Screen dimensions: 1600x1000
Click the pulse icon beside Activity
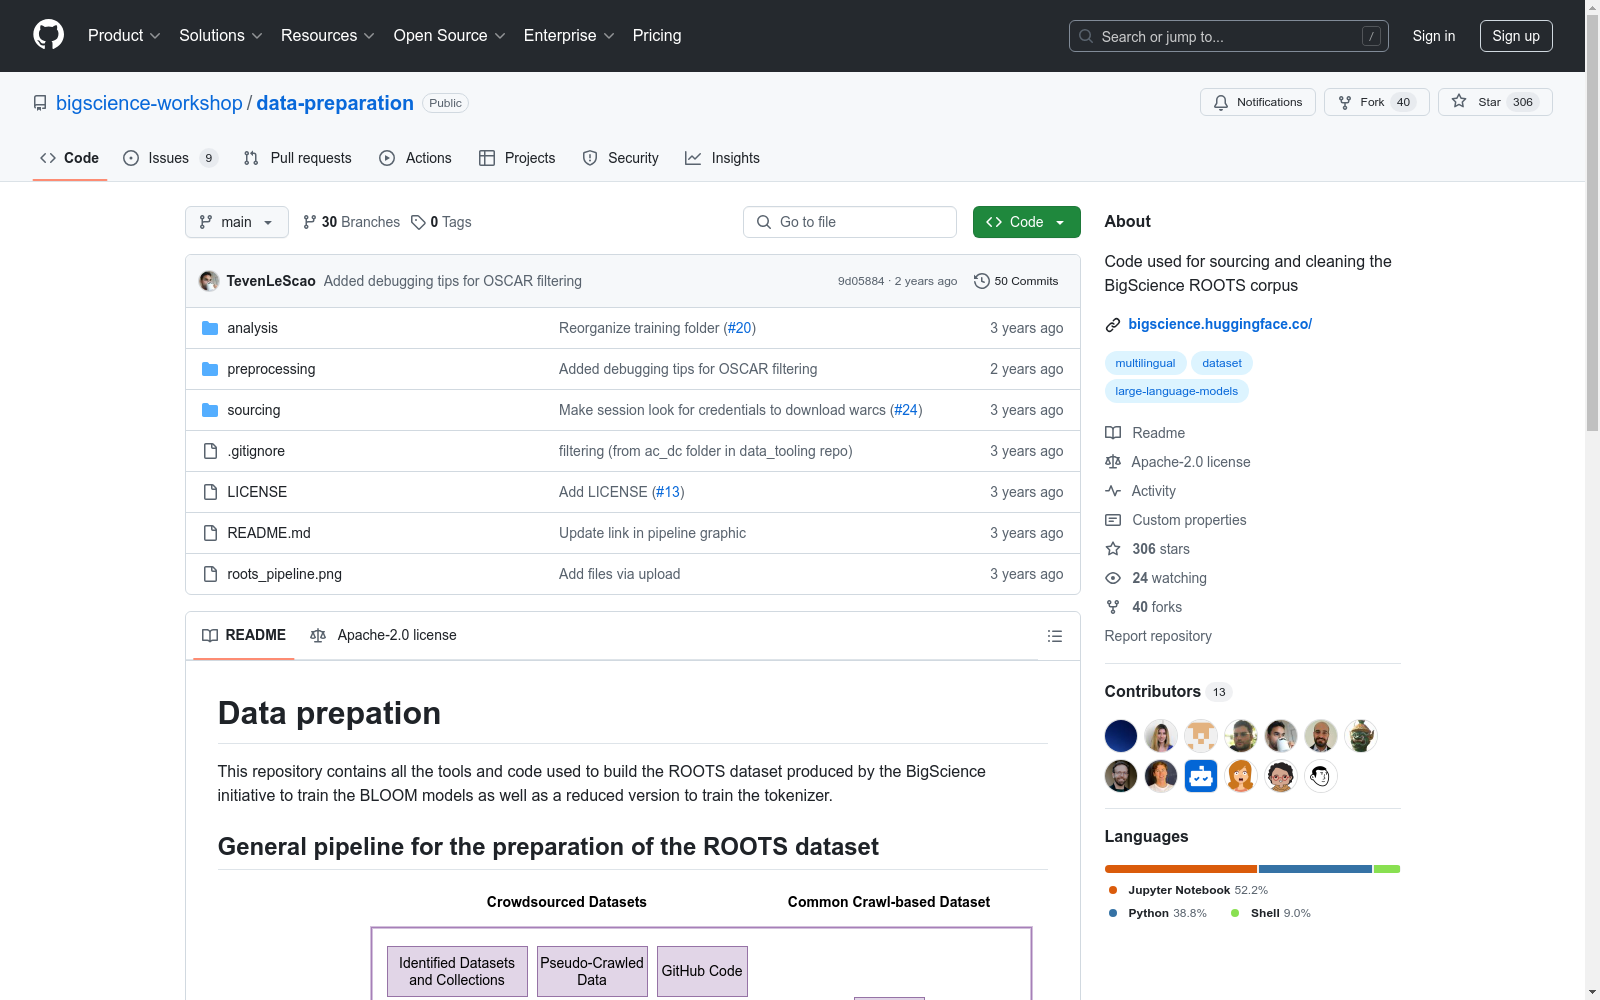[1113, 491]
